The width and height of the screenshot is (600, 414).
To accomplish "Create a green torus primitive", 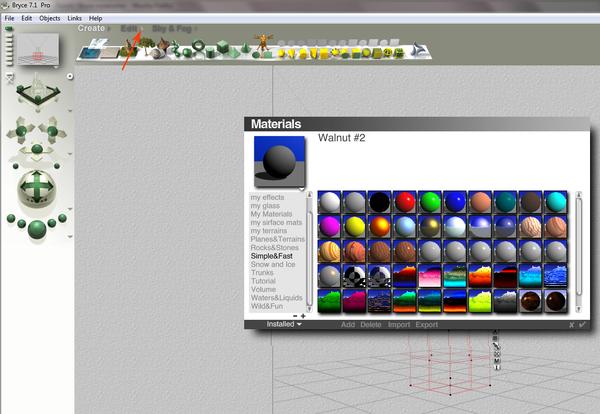I will pyautogui.click(x=198, y=46).
